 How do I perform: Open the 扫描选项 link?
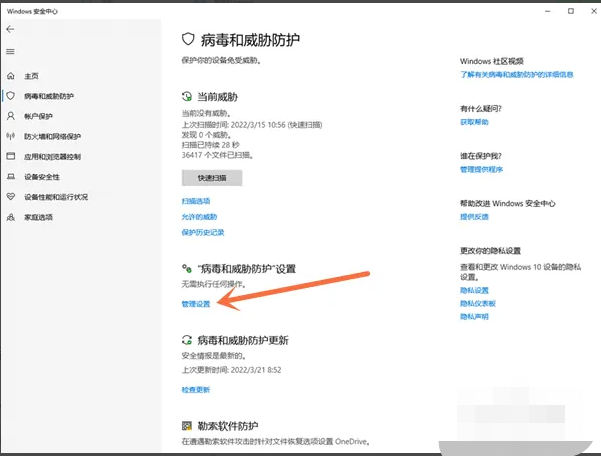[196, 201]
